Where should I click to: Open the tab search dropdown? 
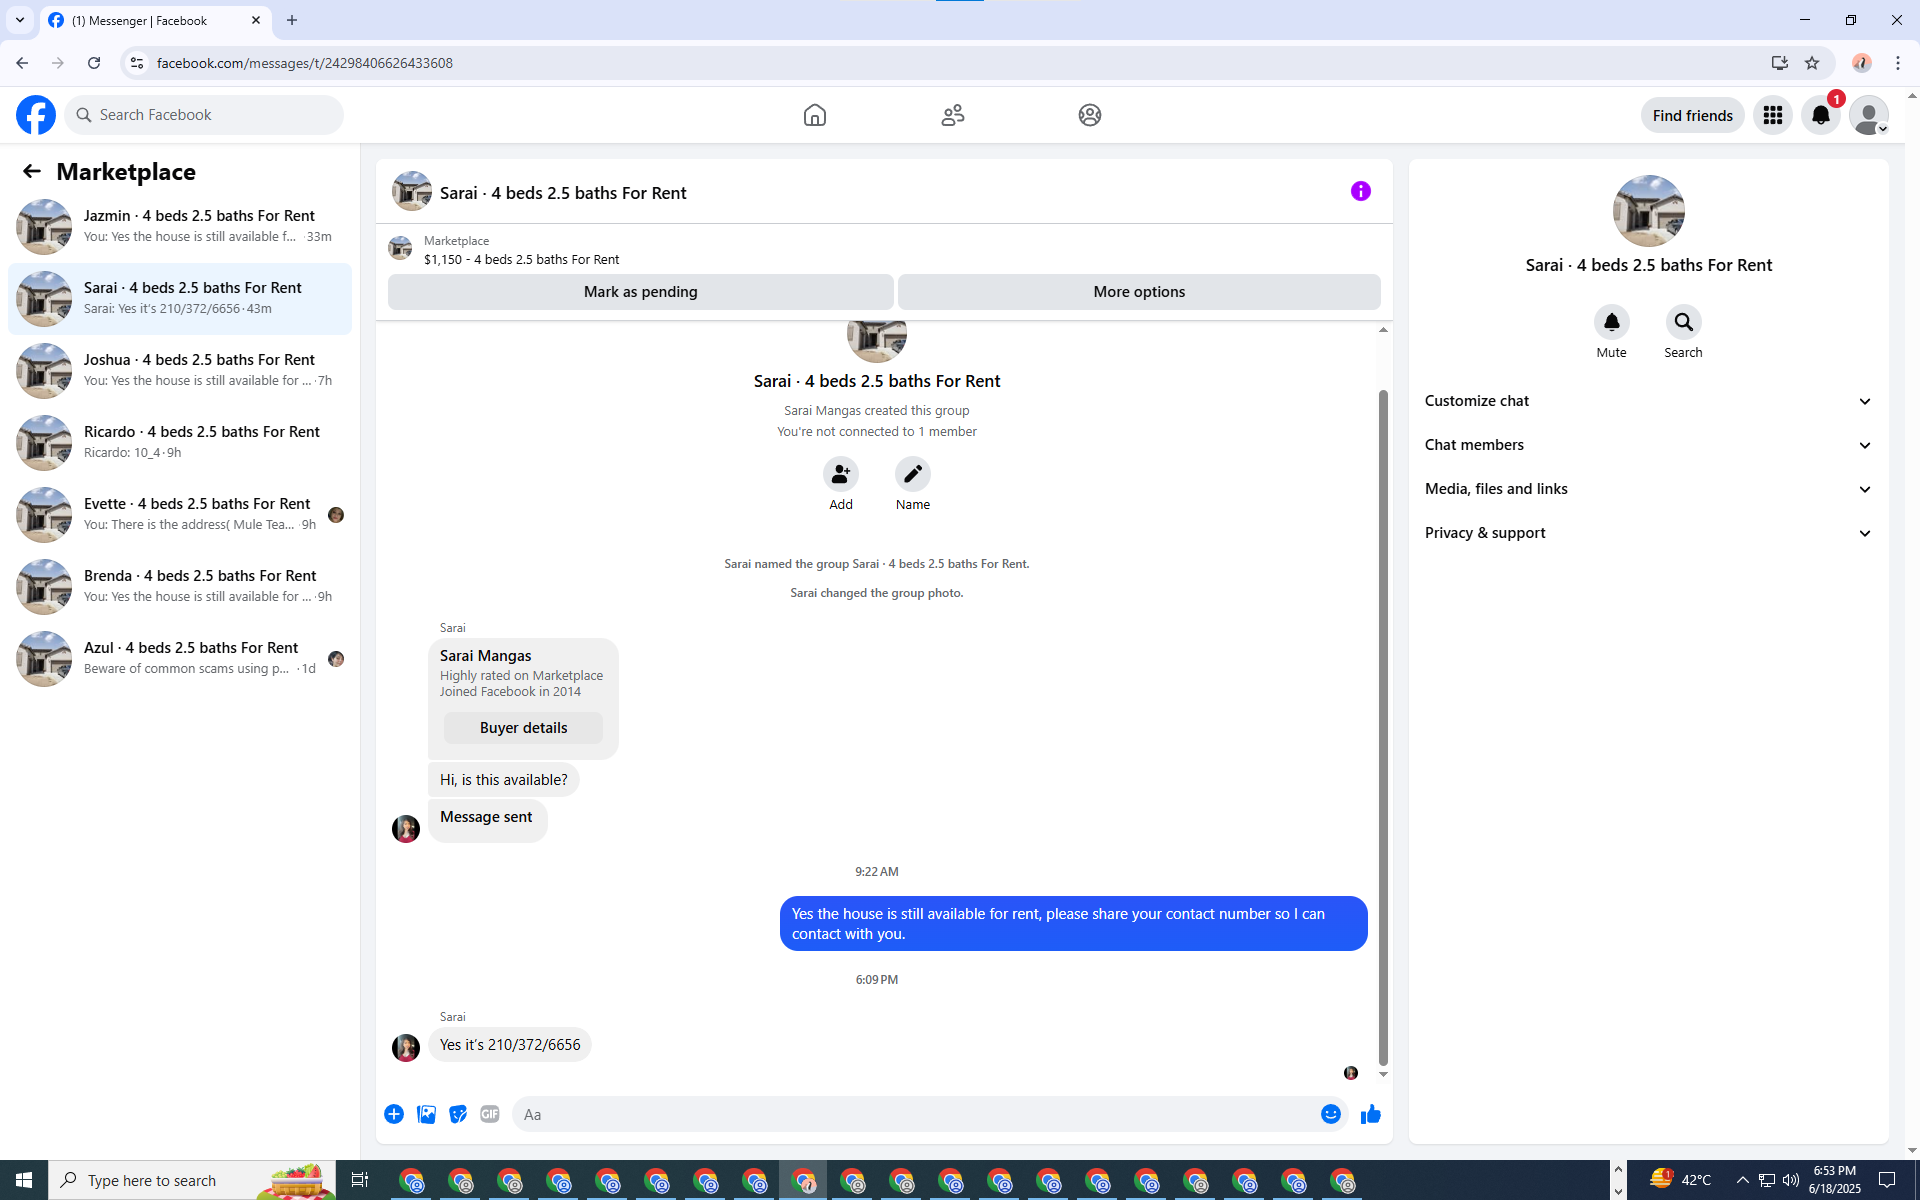20,20
